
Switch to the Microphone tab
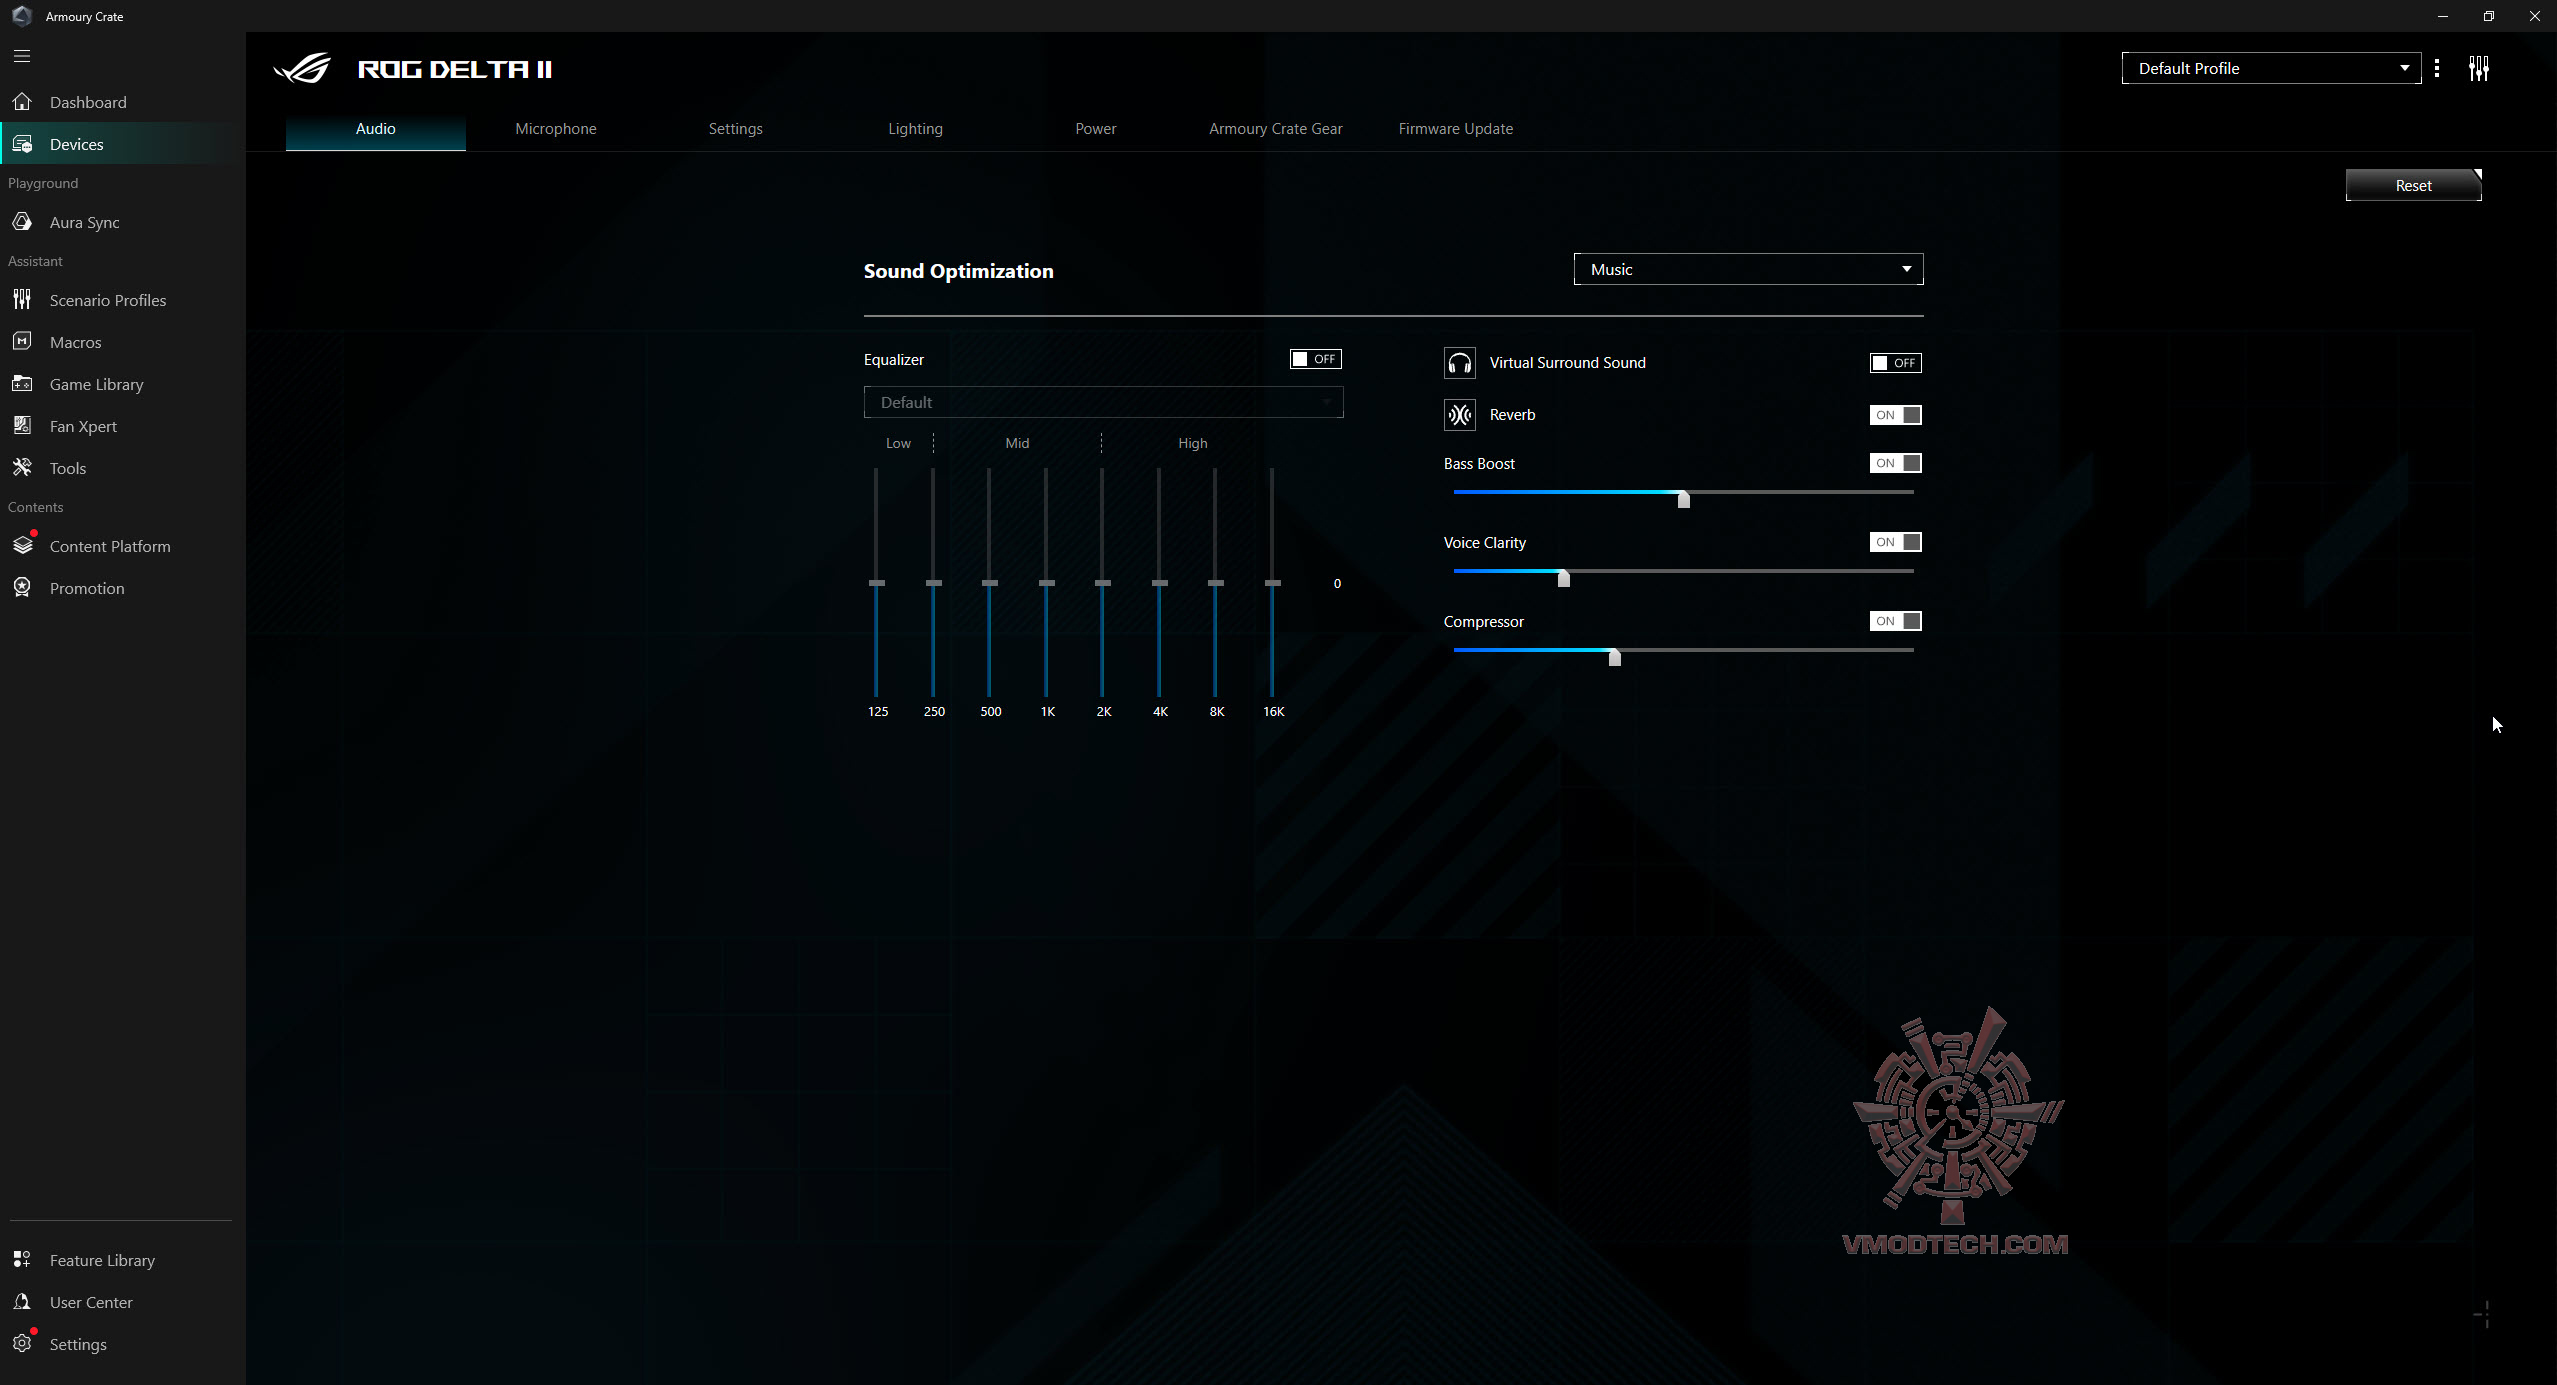pos(555,129)
